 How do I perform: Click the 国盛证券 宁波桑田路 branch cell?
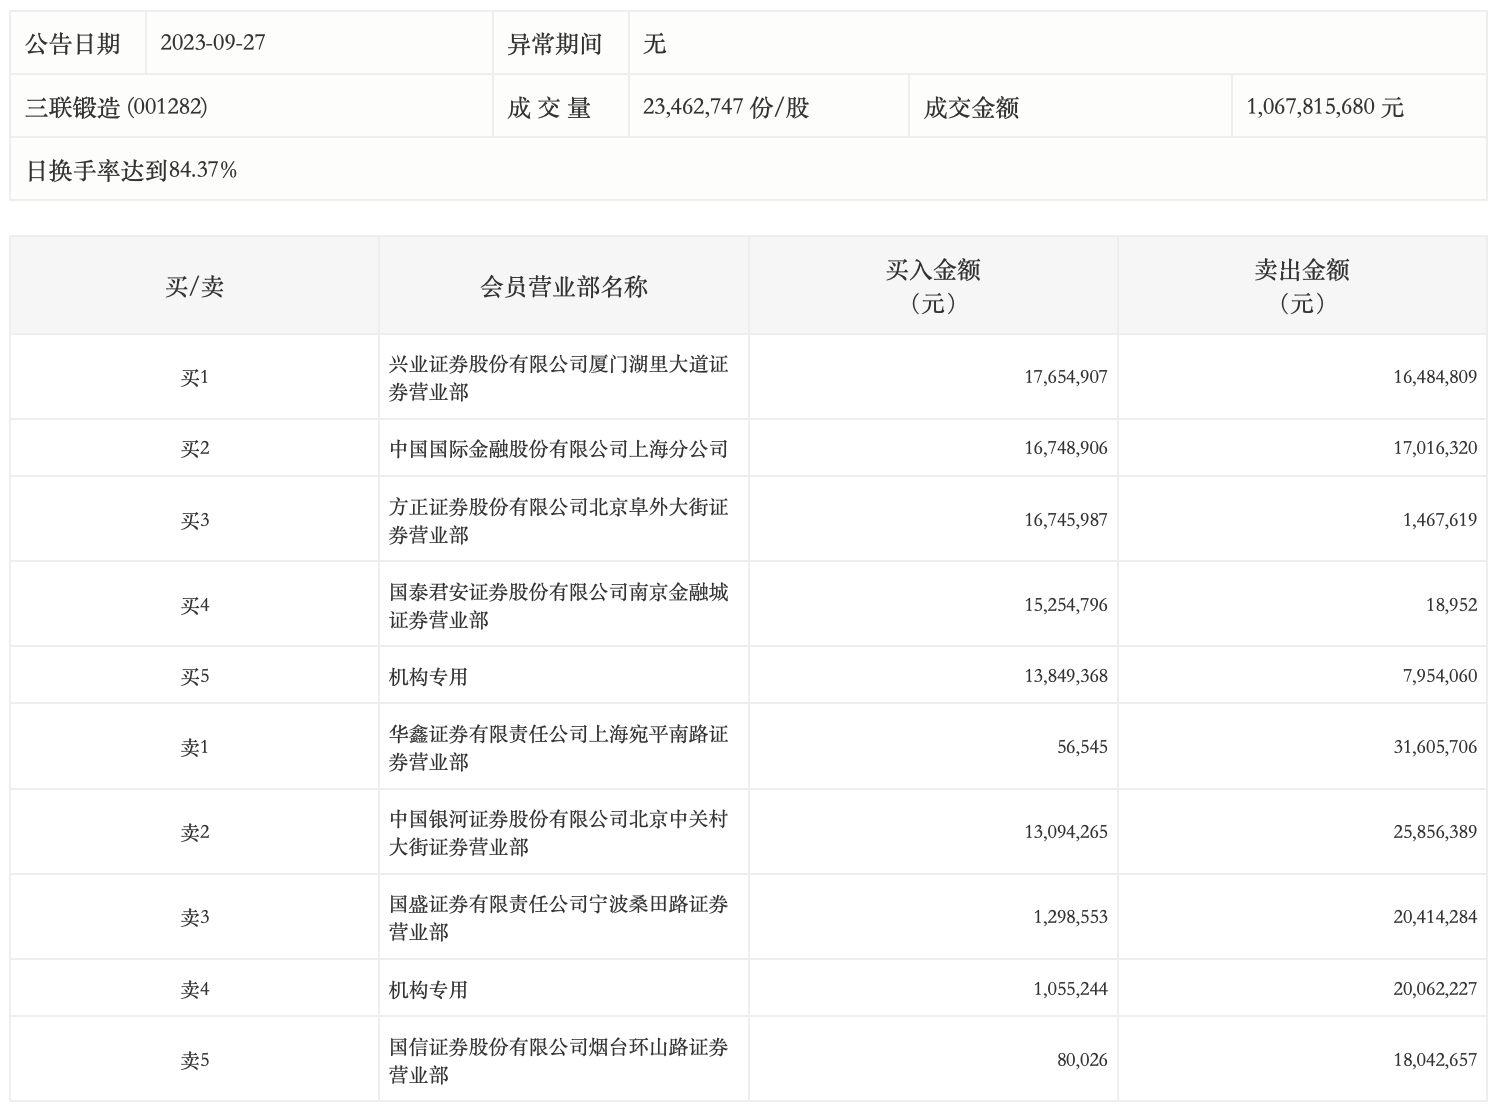(558, 917)
